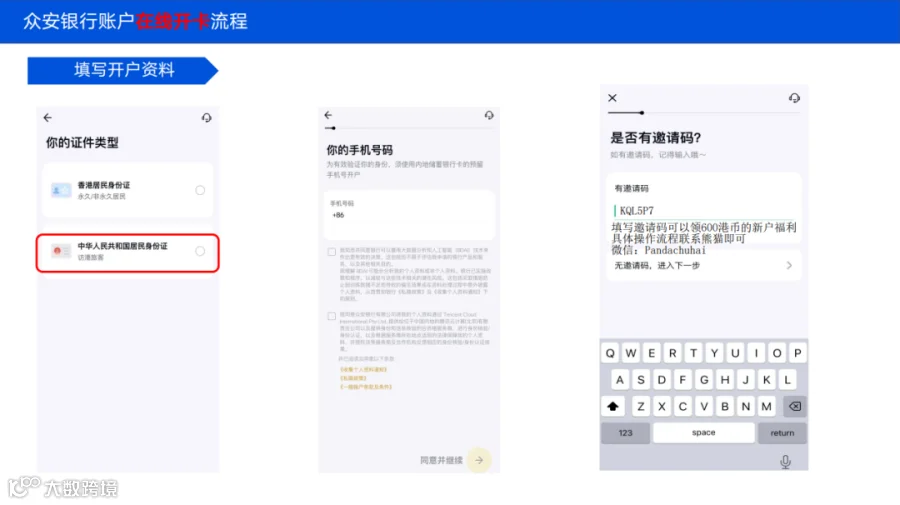Tap the F key on keyboard
Viewport: 900px width, 505px height.
(x=682, y=380)
